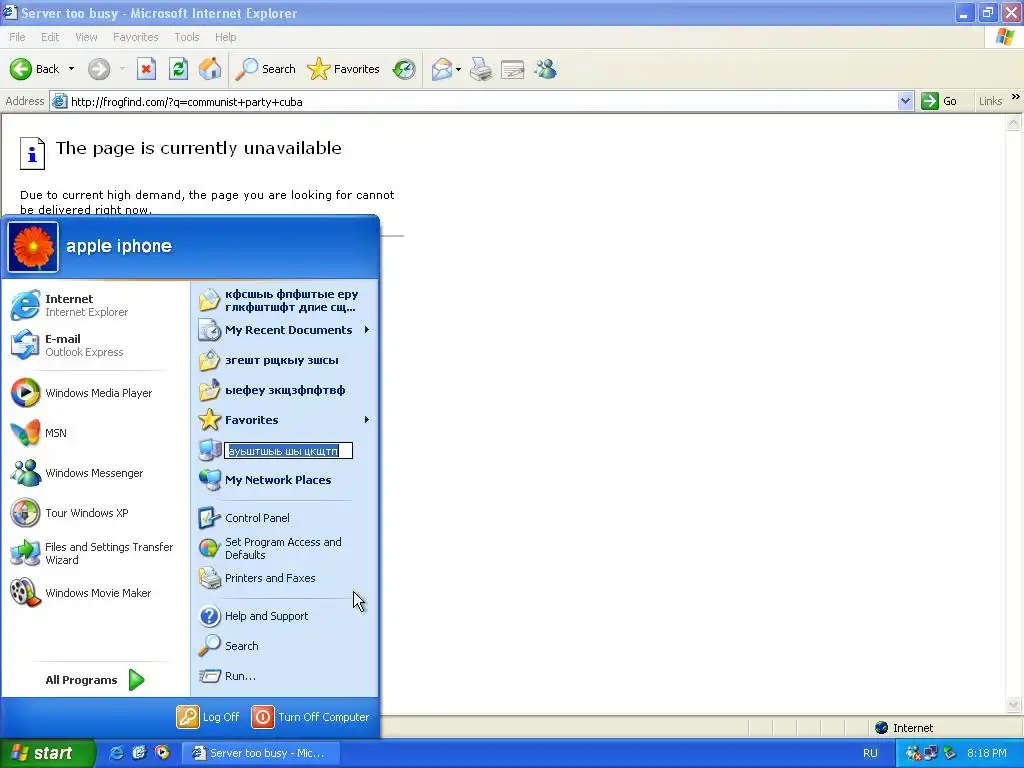This screenshot has height=768, width=1024.
Task: Open Internet Explorer quick launch icon
Action: click(116, 753)
